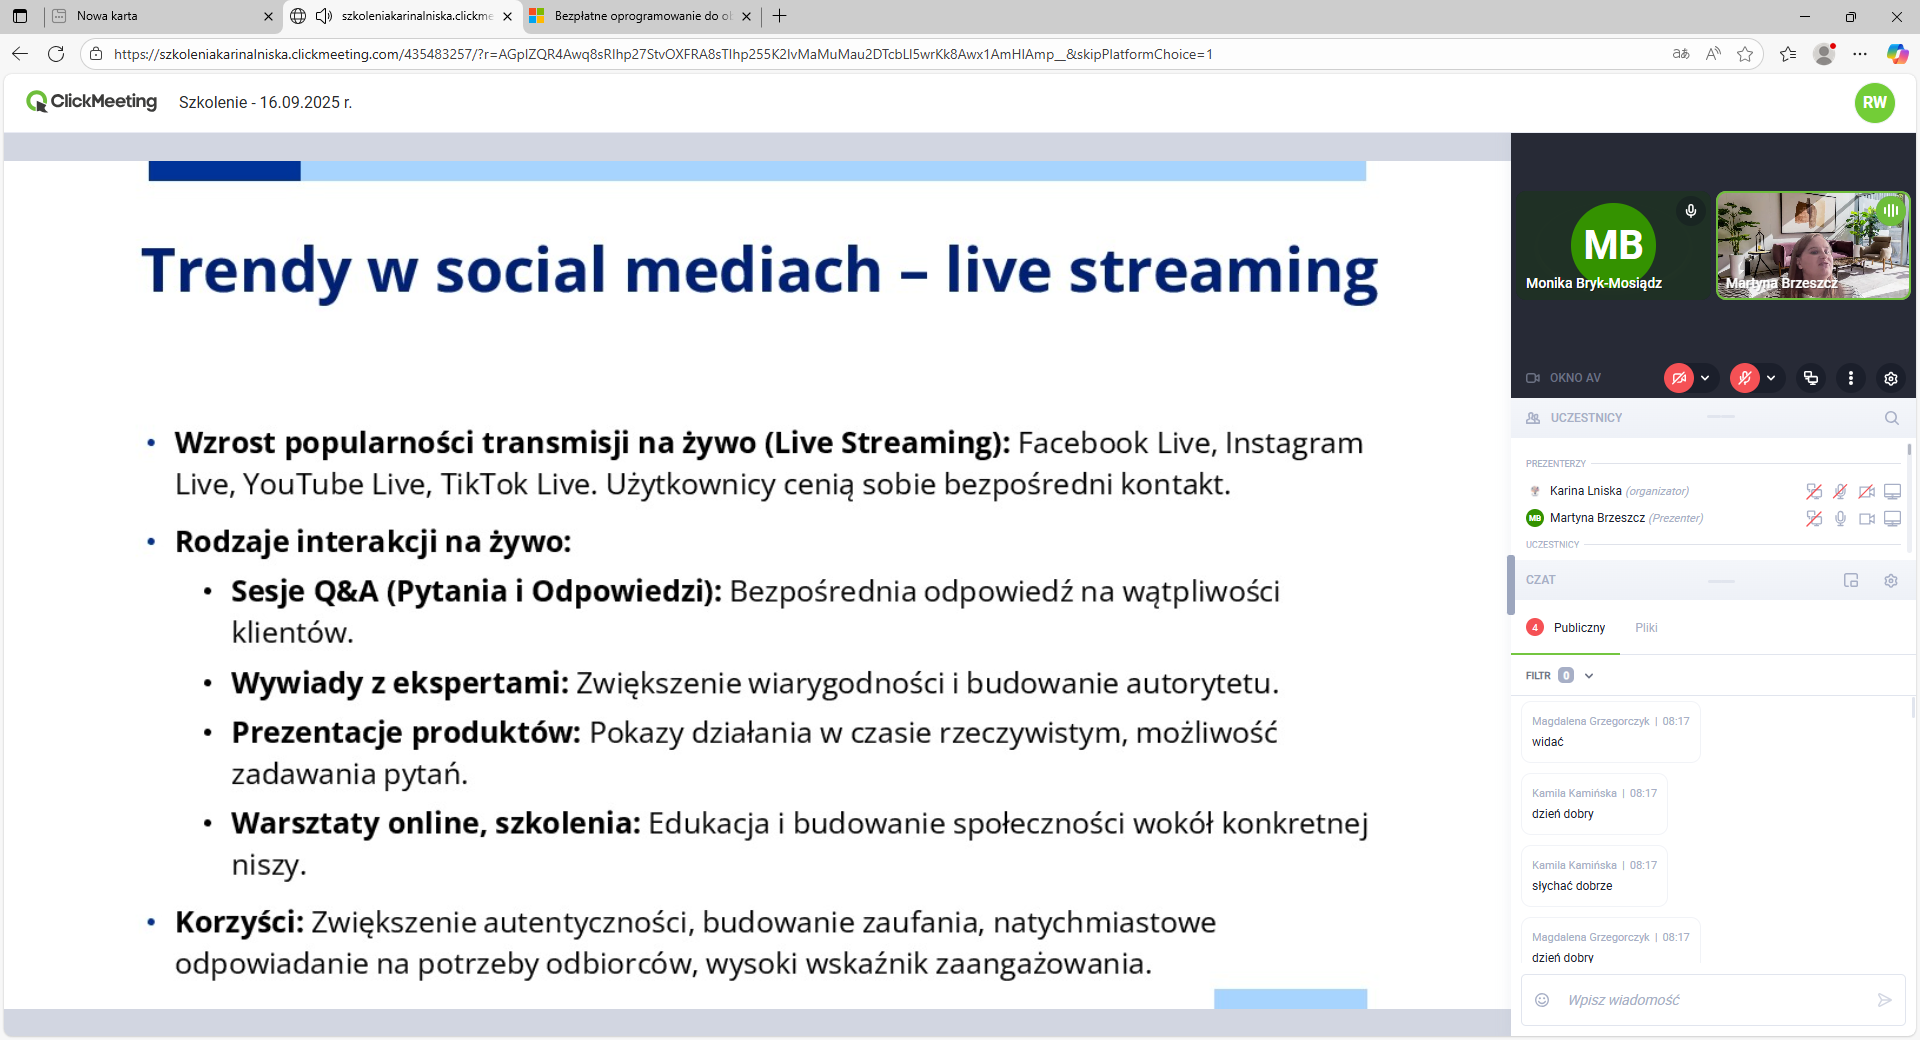Open the RW user avatar menu

(1875, 102)
